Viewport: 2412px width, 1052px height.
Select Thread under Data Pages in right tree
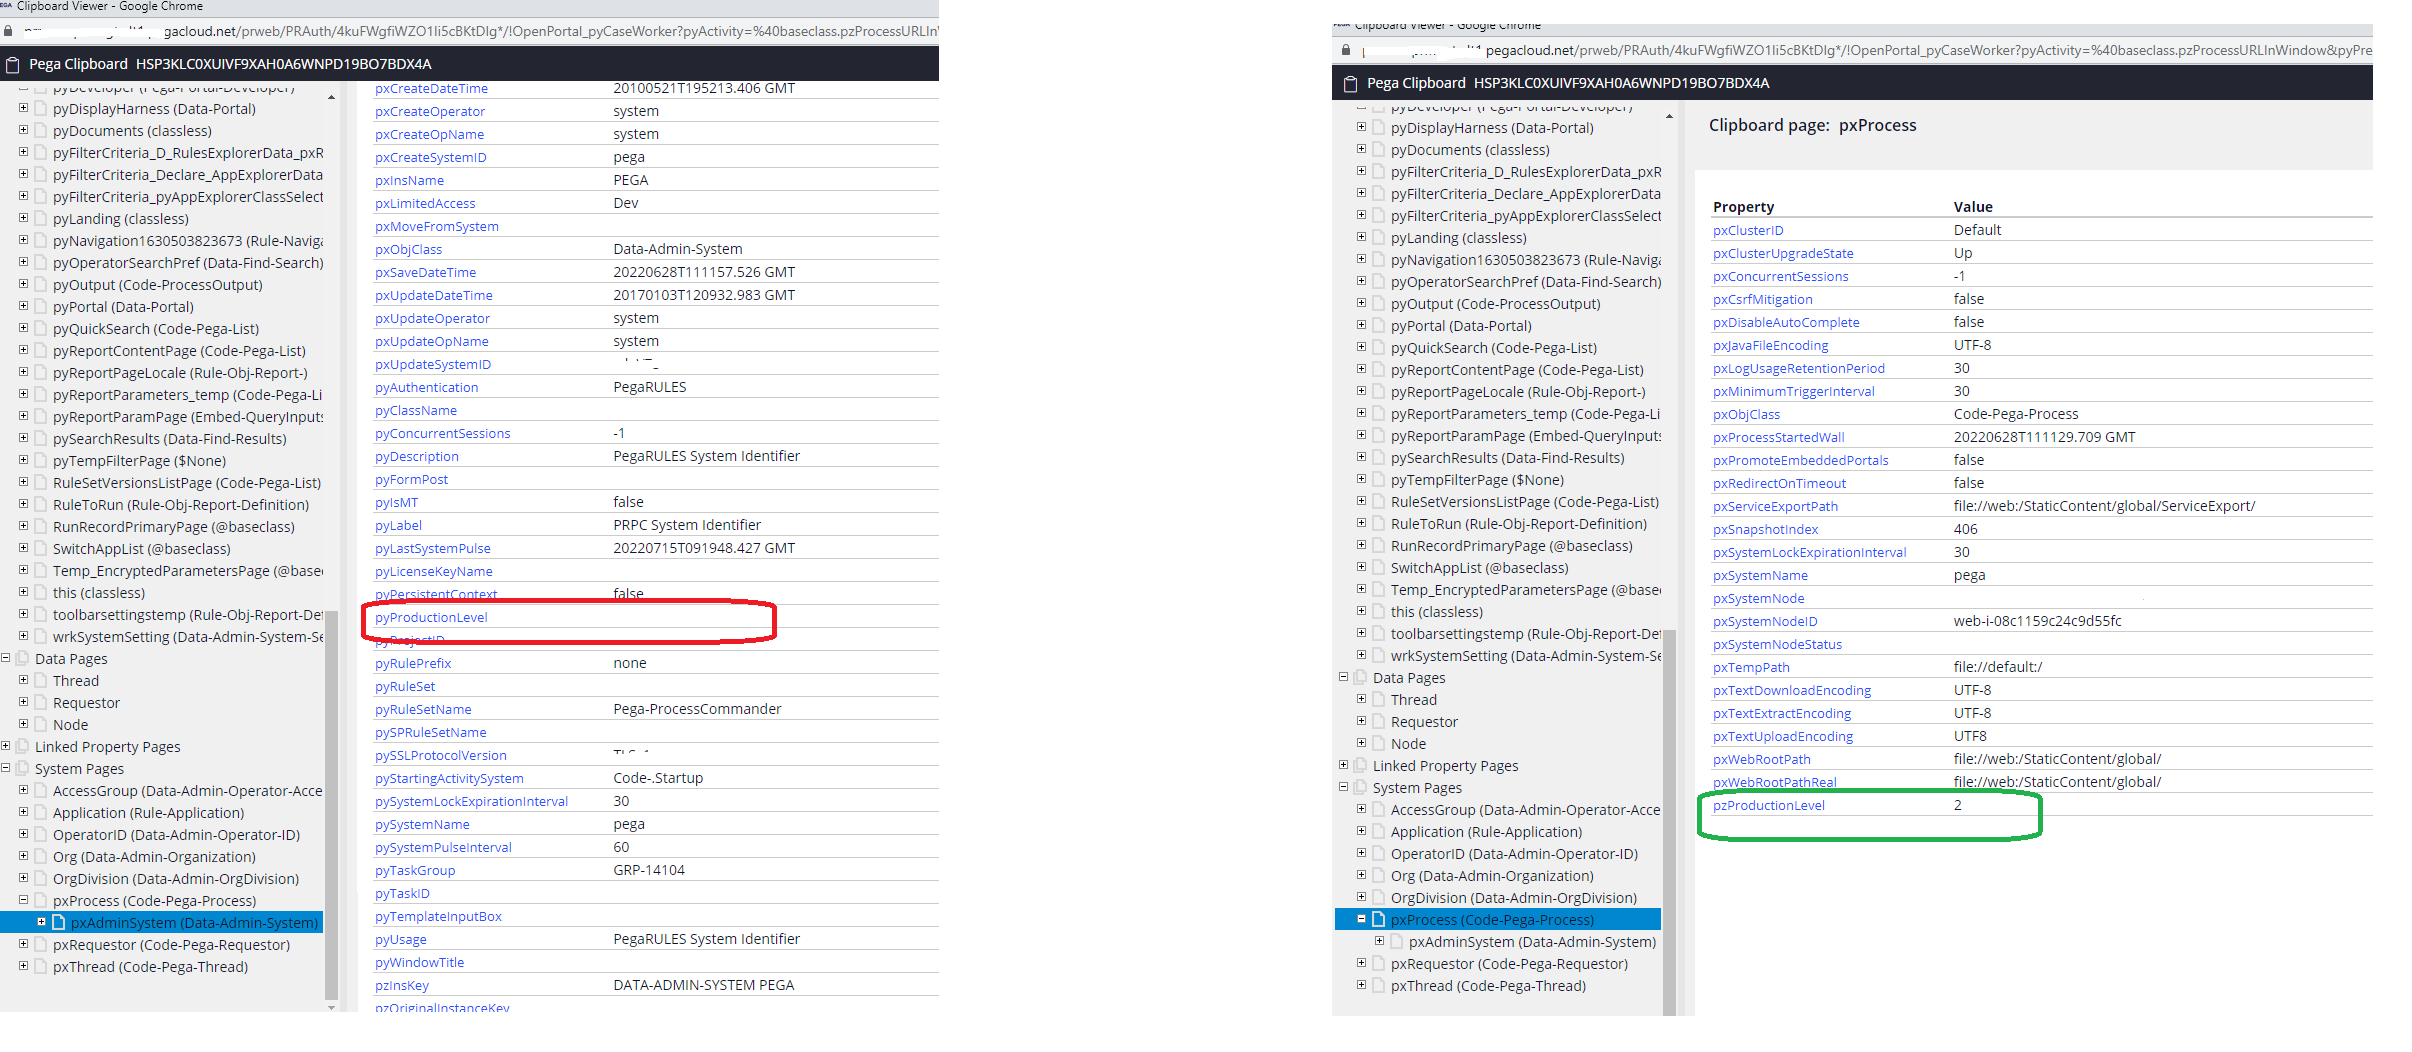1413,700
